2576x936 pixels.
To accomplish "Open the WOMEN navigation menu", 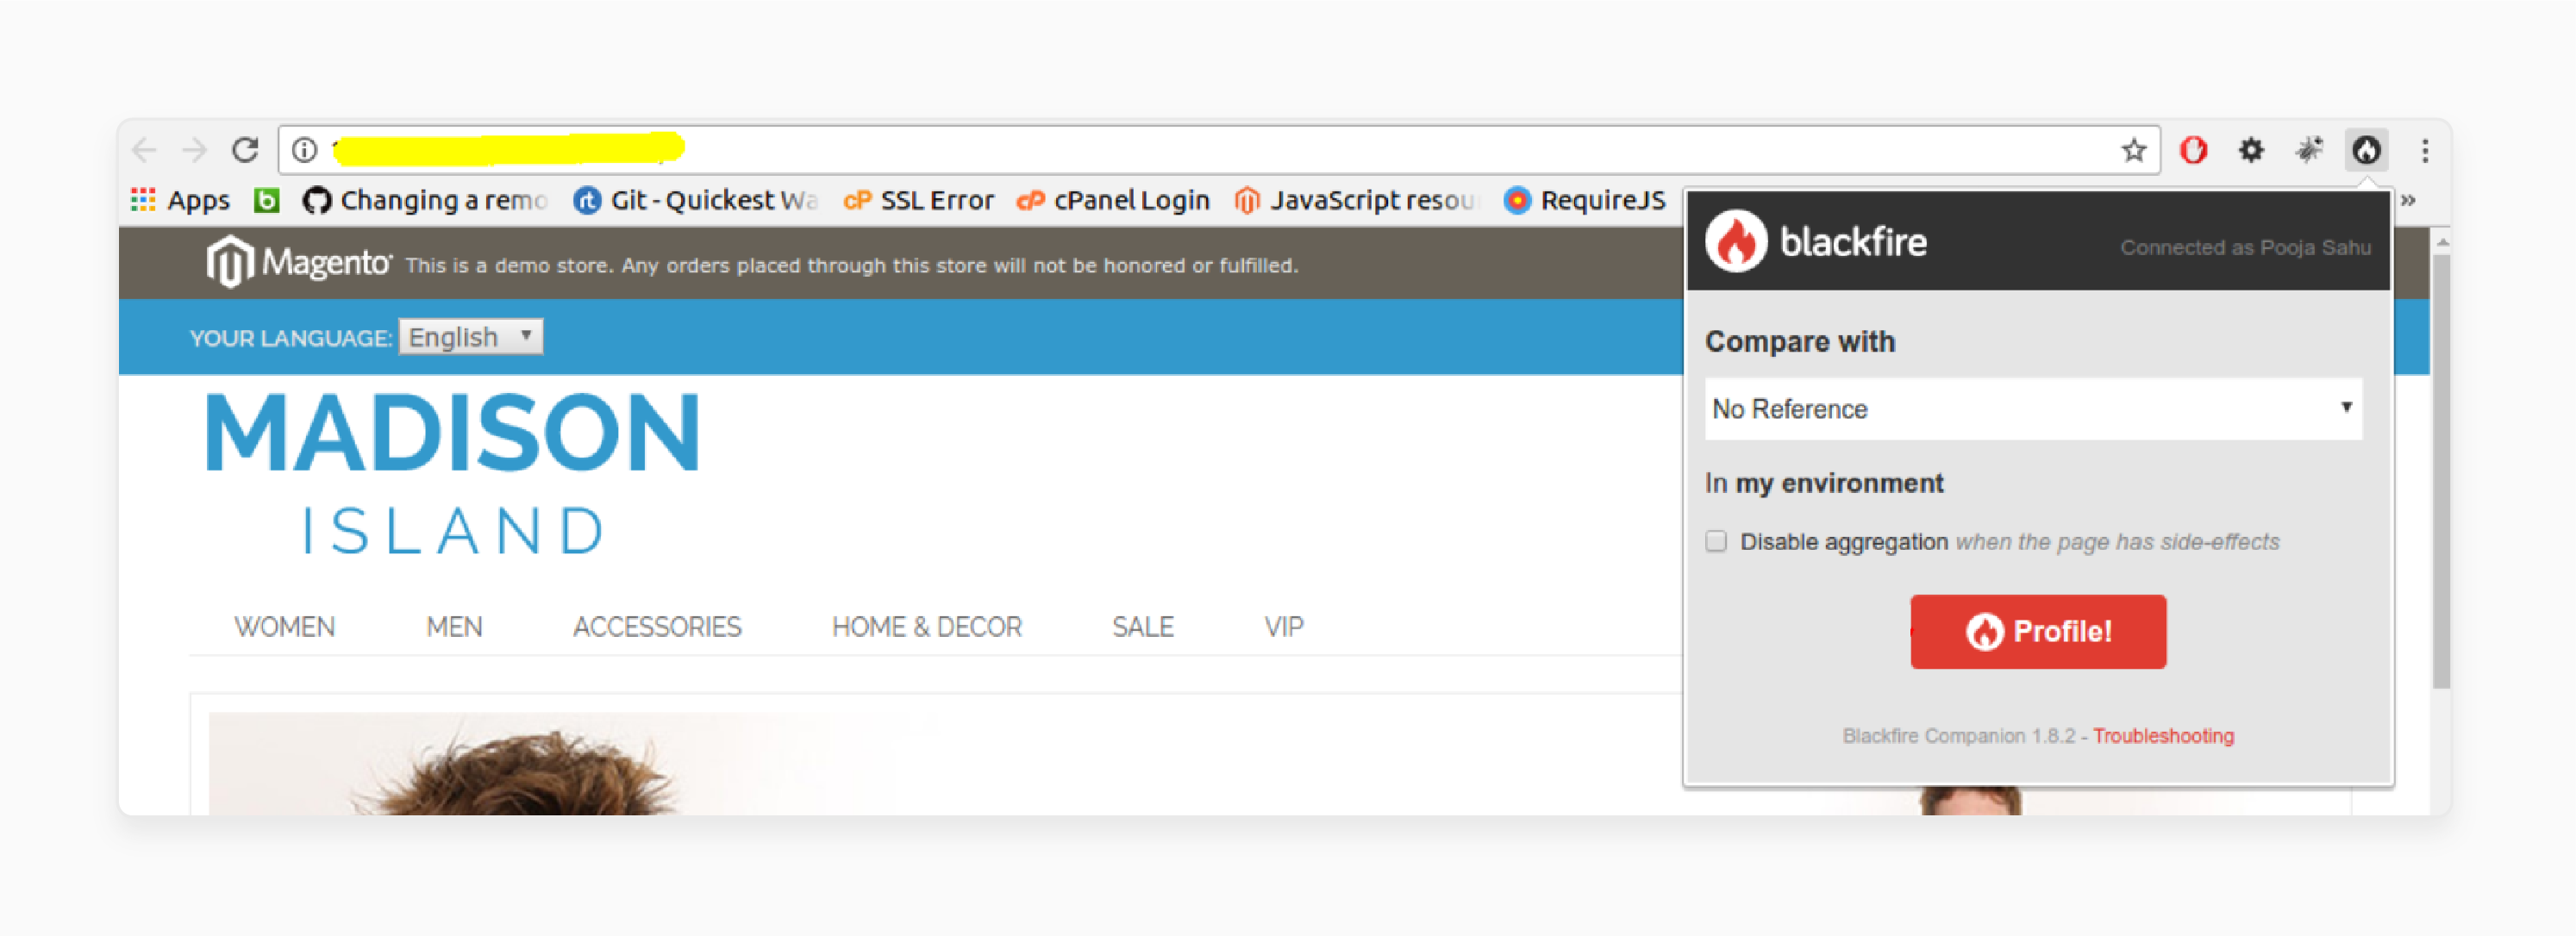I will 284,627.
